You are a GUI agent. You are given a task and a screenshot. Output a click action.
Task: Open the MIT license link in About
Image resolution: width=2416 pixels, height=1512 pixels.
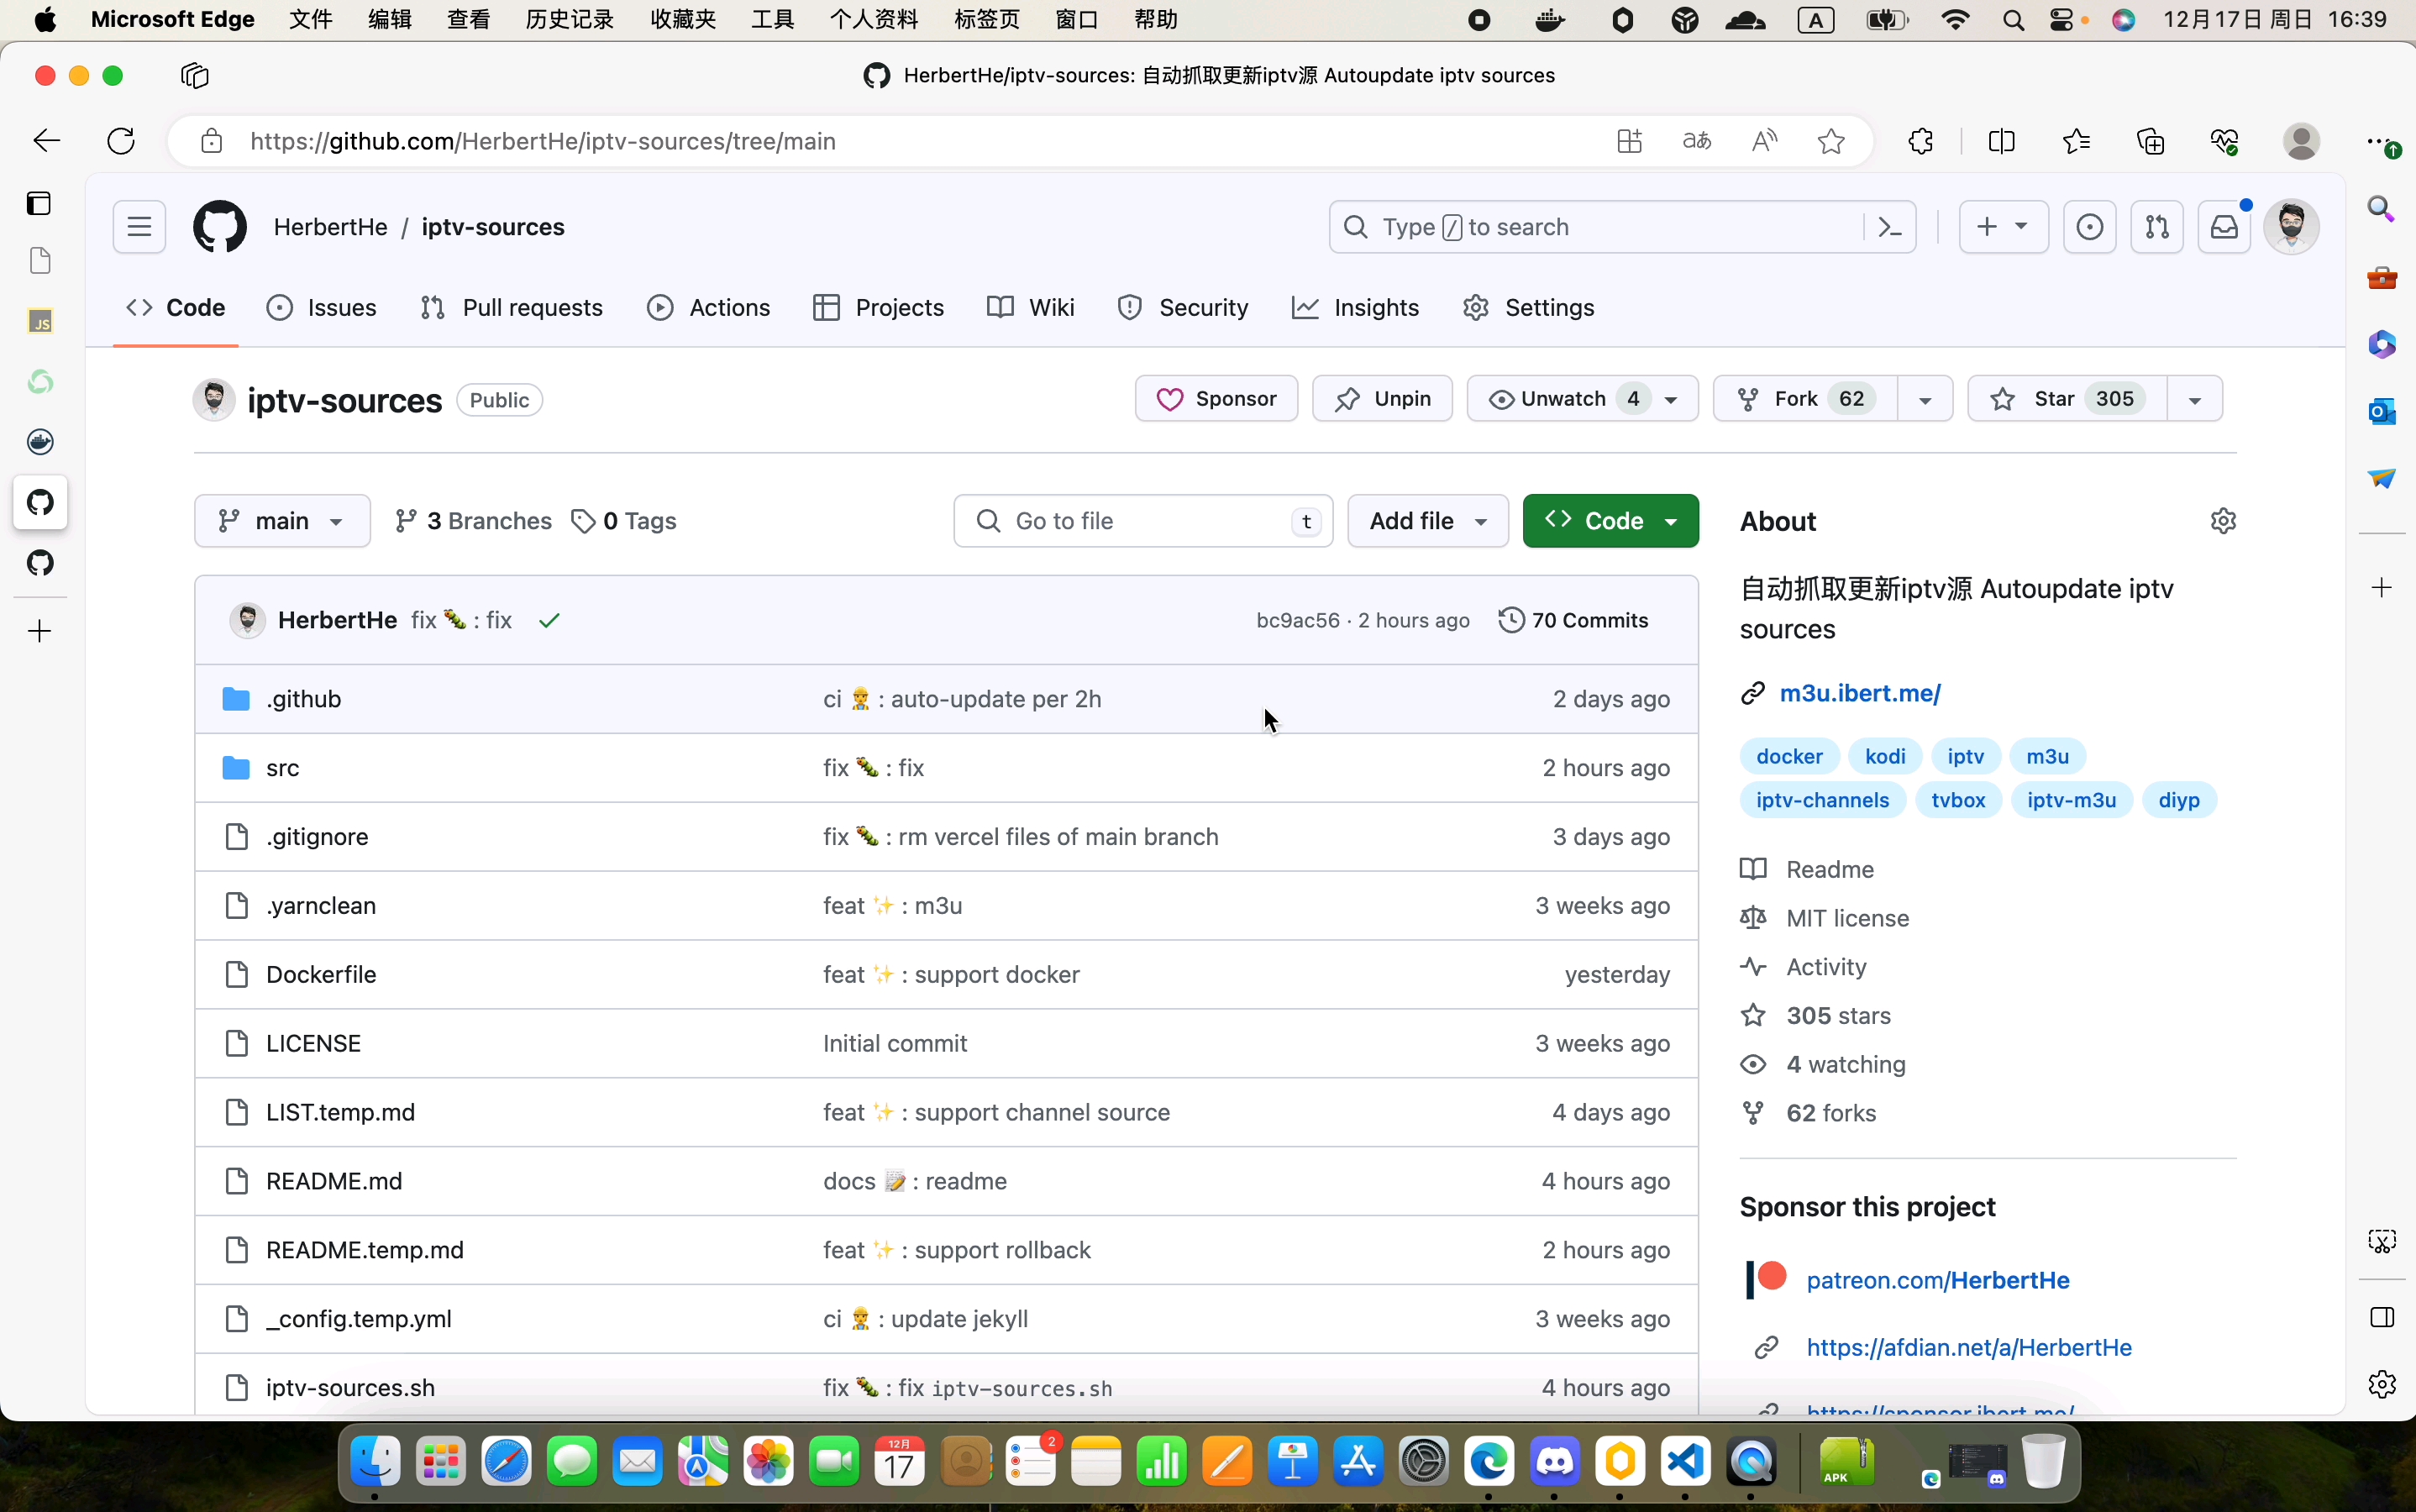pos(1847,918)
